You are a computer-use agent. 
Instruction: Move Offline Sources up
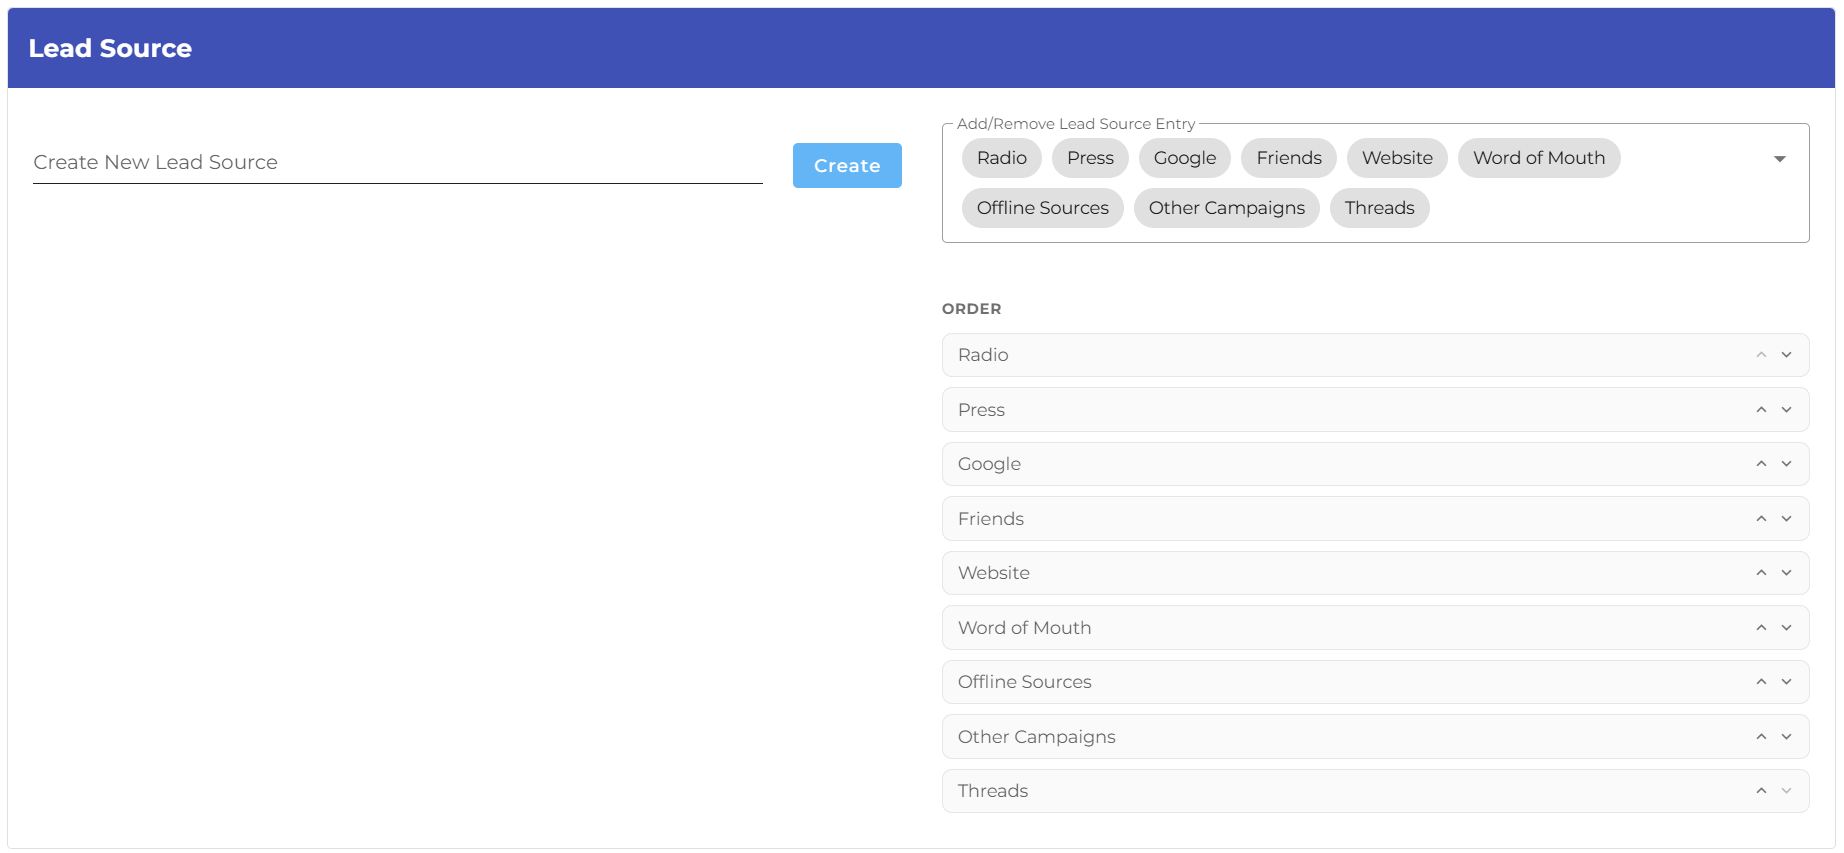click(1761, 682)
